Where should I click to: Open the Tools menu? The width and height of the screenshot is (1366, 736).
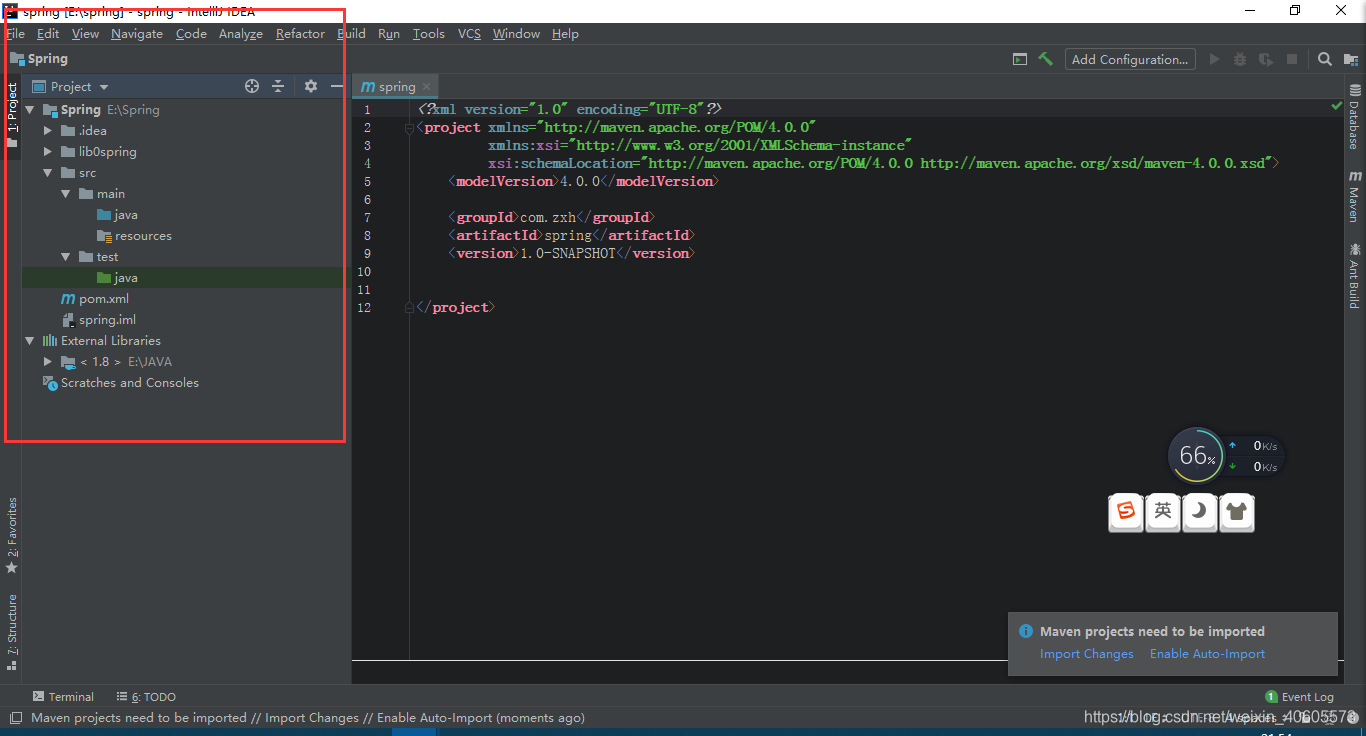click(x=429, y=34)
